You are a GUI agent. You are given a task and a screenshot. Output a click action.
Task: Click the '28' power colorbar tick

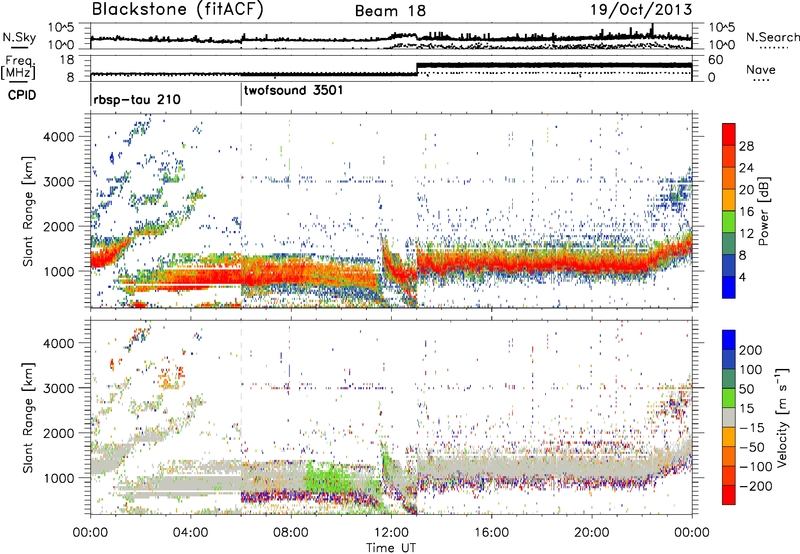click(x=746, y=146)
